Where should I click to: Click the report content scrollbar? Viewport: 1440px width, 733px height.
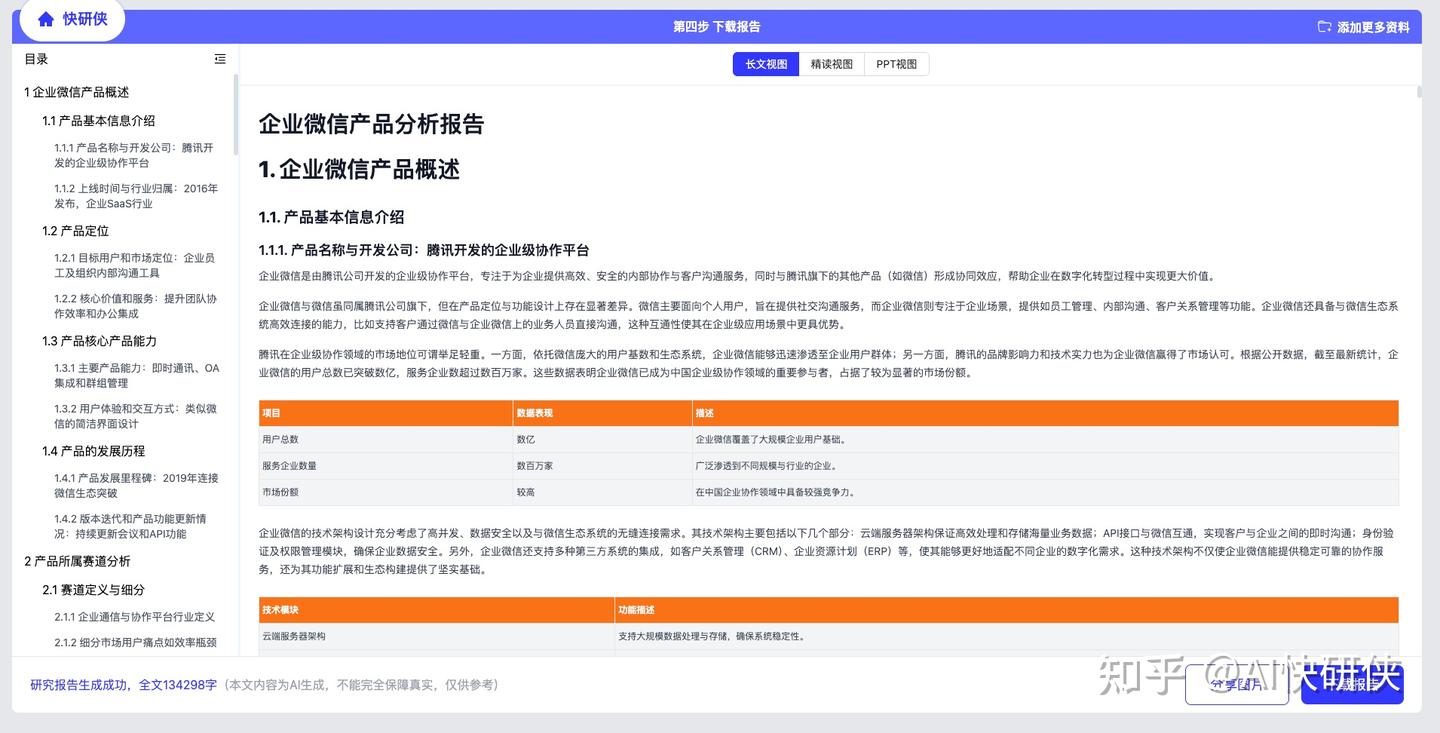[1418, 92]
